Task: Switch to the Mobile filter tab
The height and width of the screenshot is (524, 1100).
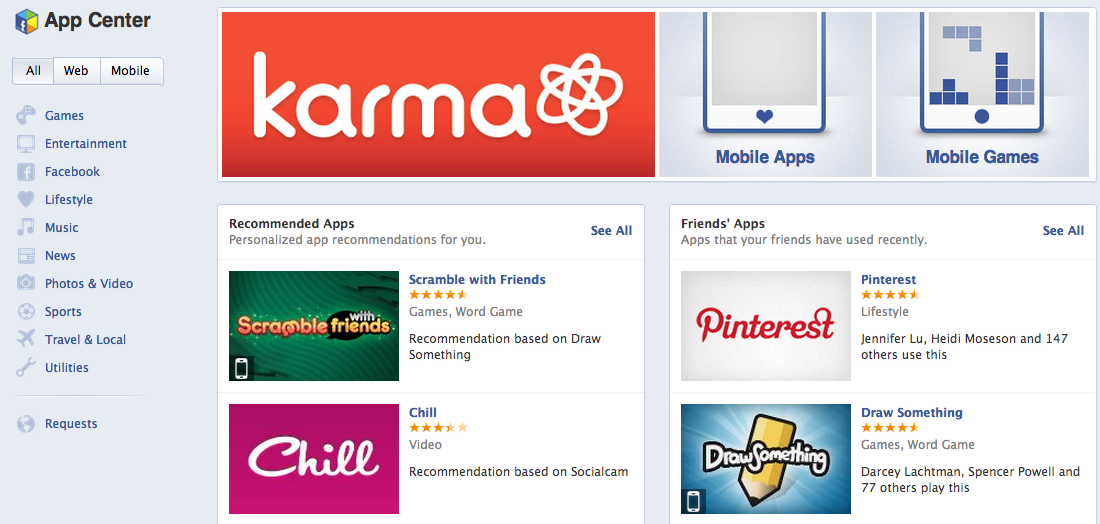Action: (130, 71)
